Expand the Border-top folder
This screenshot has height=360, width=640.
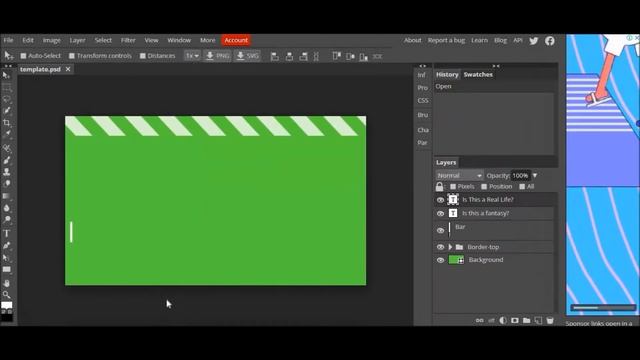tap(450, 247)
